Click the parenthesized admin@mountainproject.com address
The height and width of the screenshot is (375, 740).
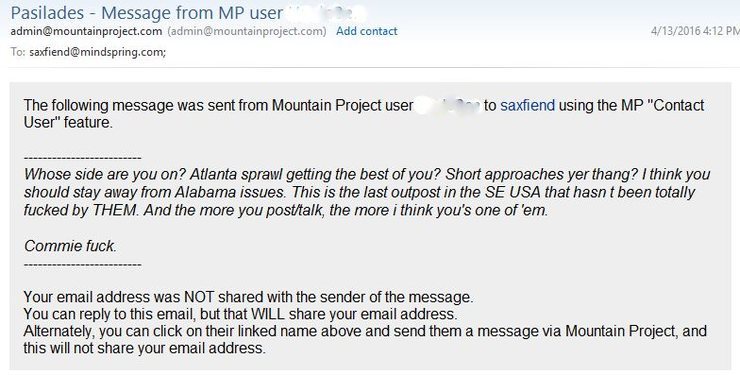click(247, 31)
